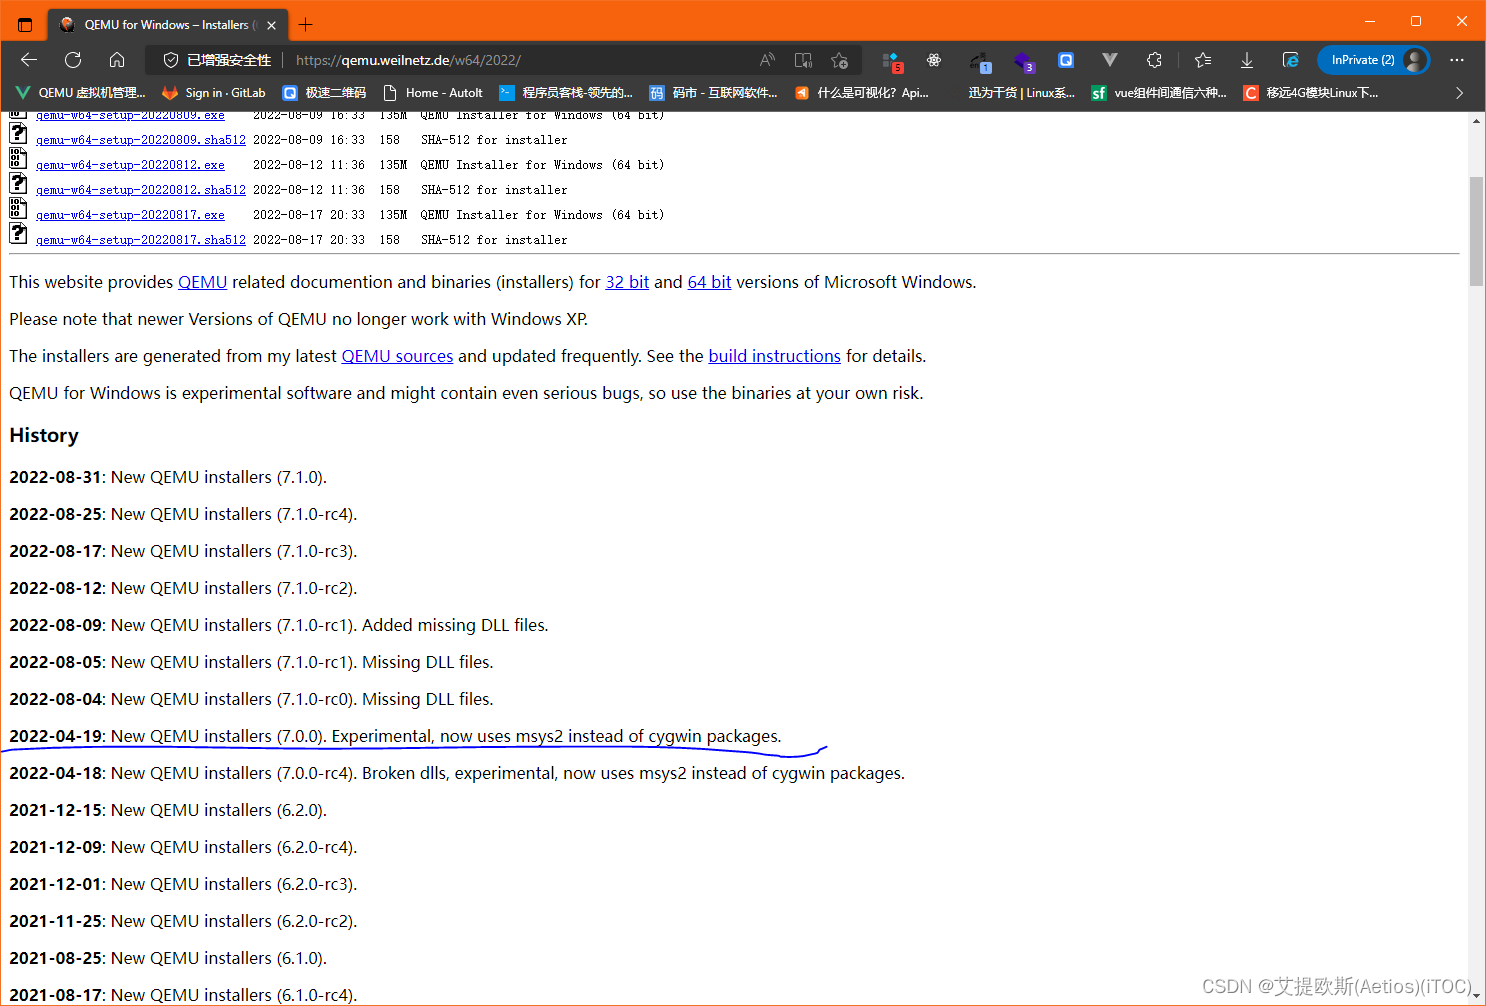Screen dimensions: 1486x1006
Task: Select the History heading
Action: [x=44, y=435]
